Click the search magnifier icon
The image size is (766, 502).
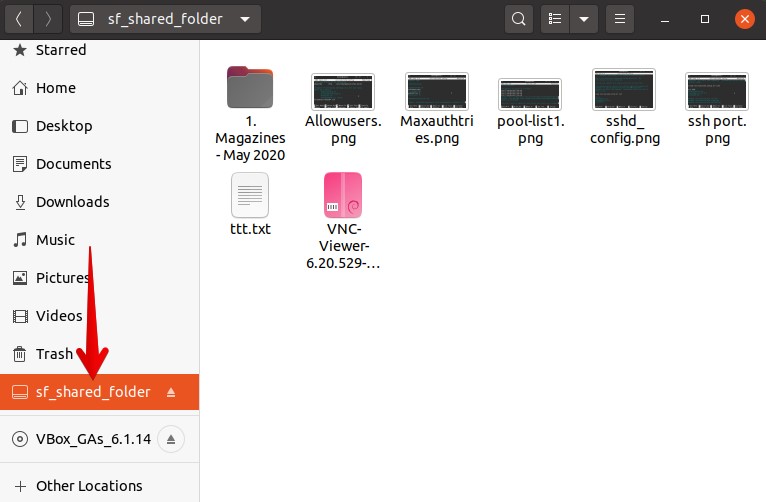click(519, 19)
